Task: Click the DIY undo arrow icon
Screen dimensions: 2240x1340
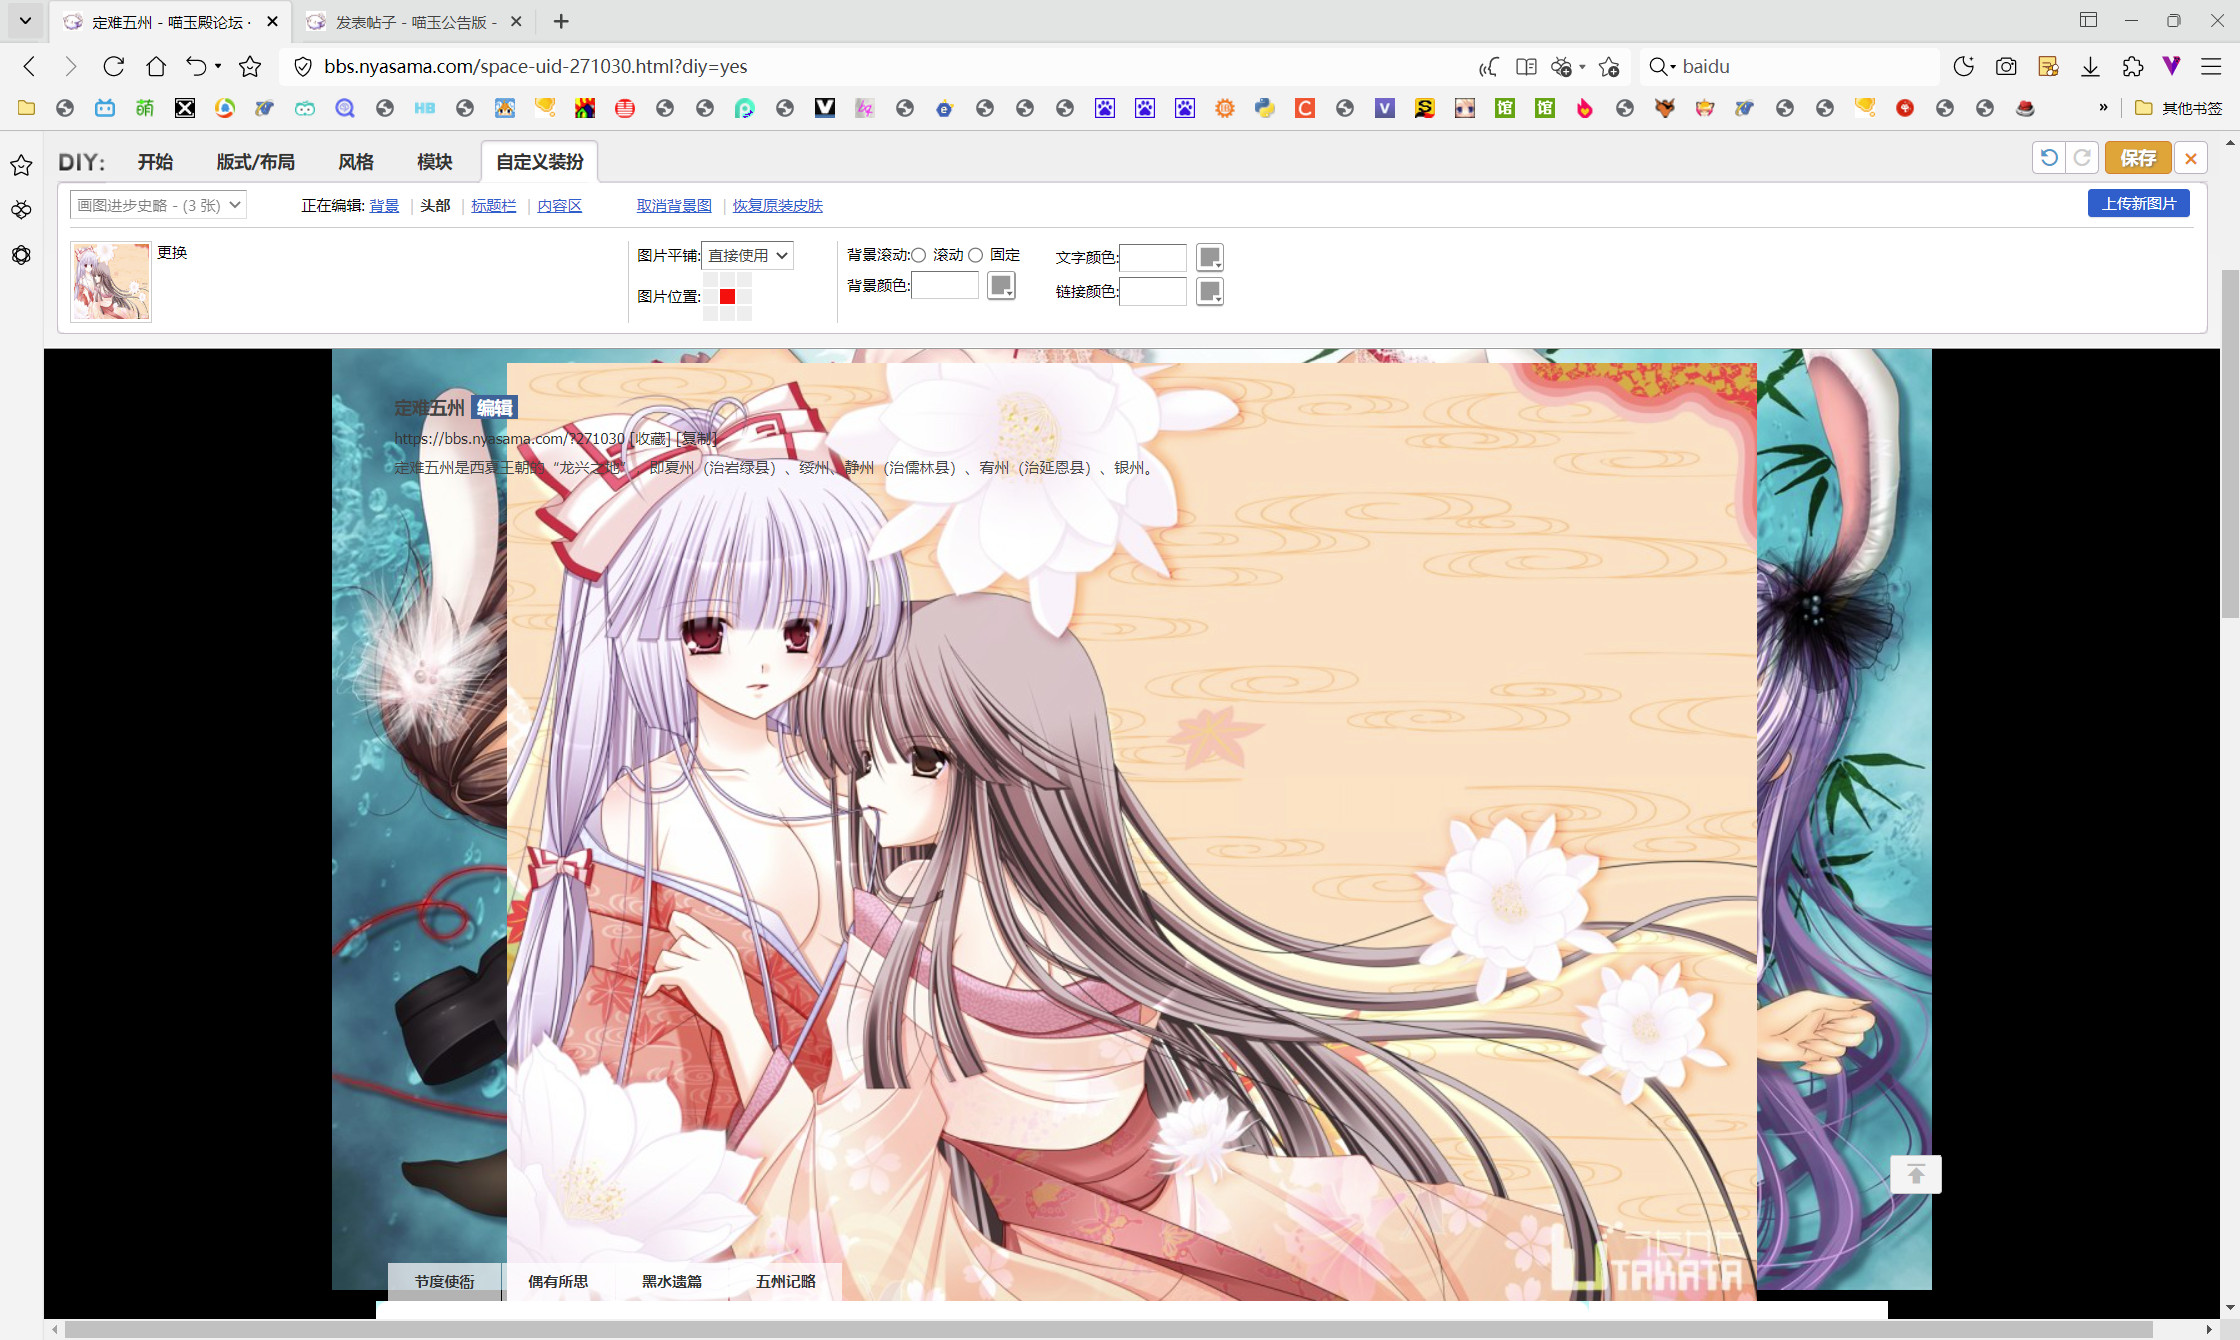Action: [2048, 158]
